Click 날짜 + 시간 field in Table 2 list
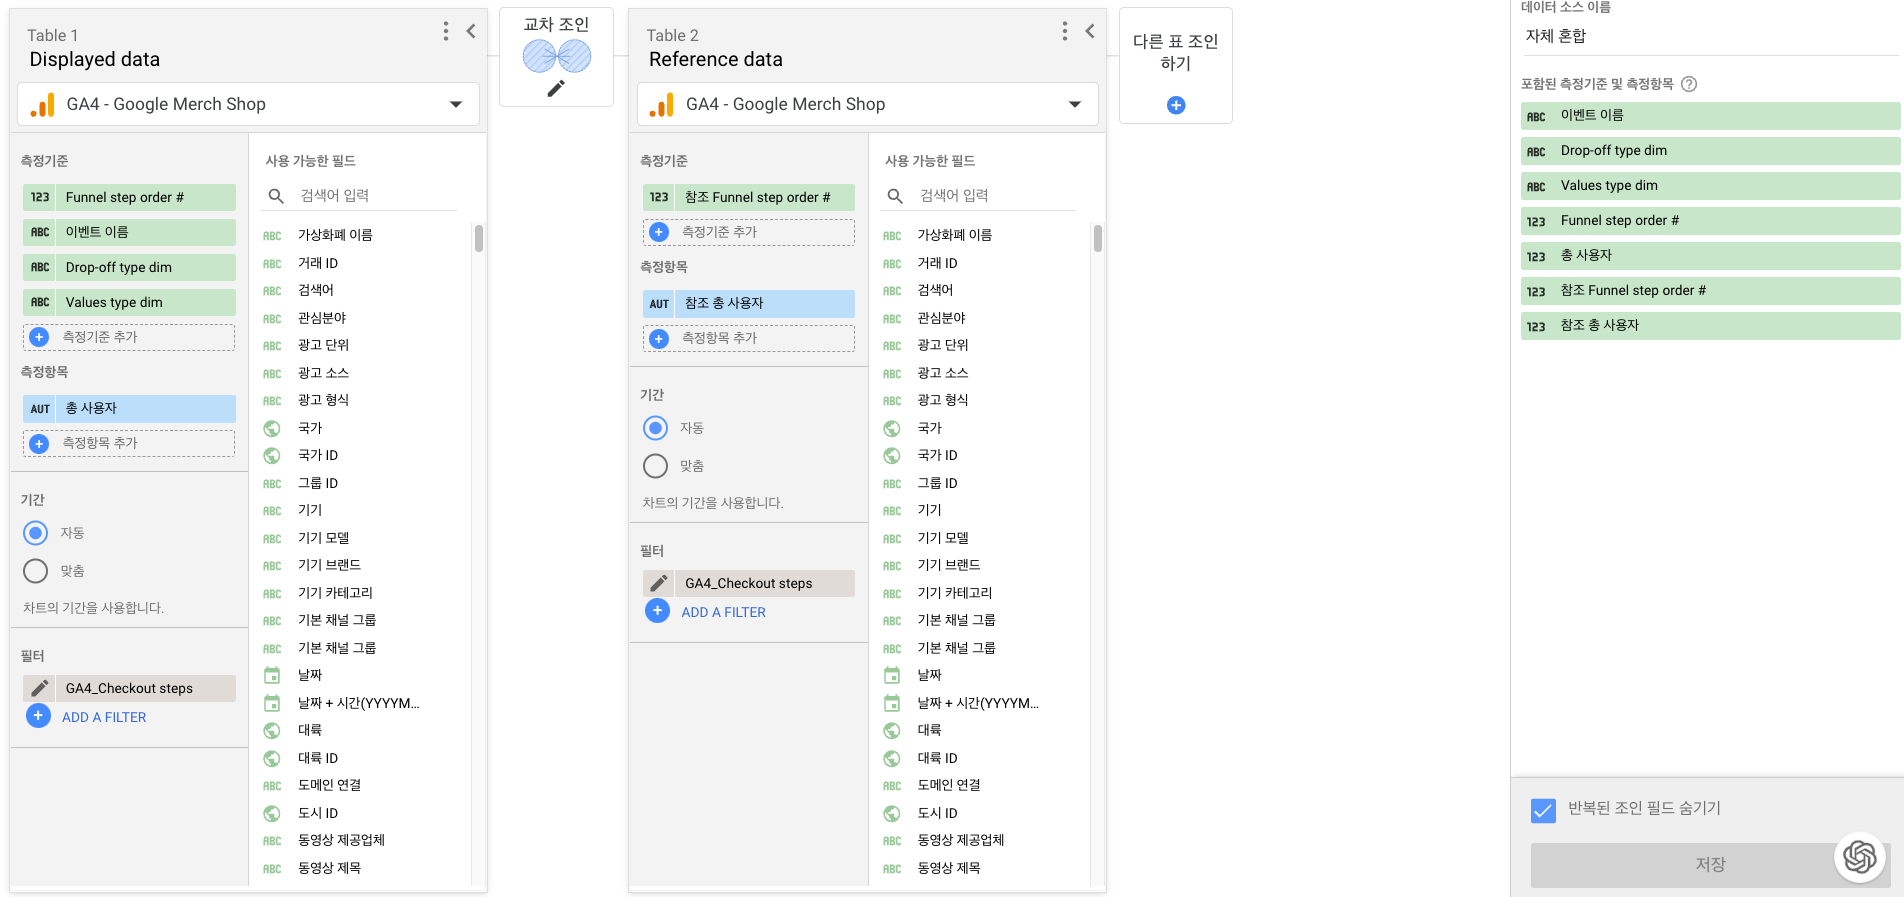The height and width of the screenshot is (897, 1904). click(x=978, y=703)
